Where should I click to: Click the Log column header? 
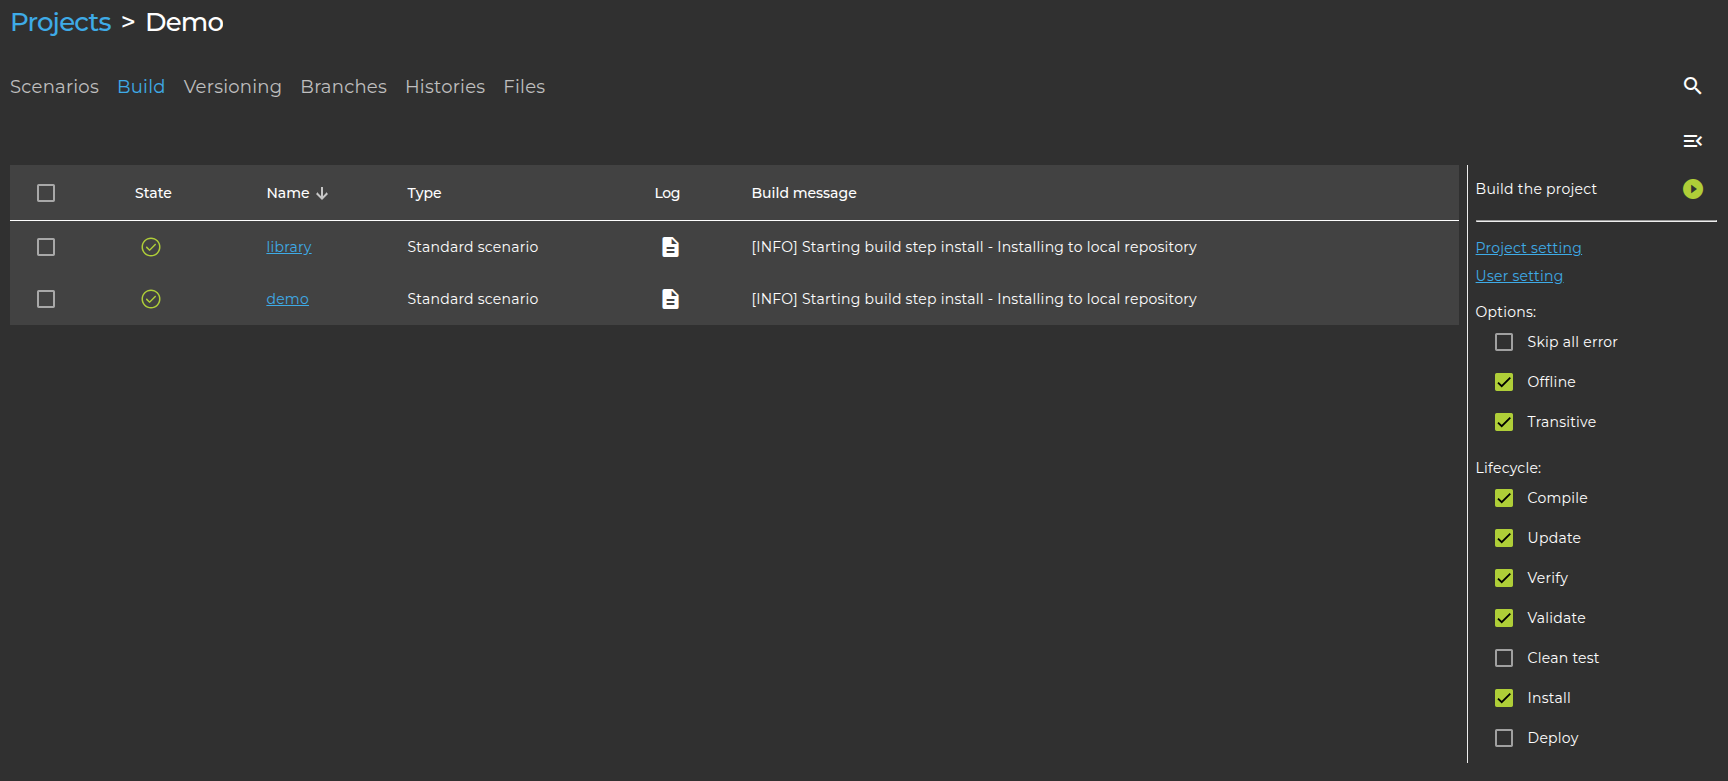667,193
